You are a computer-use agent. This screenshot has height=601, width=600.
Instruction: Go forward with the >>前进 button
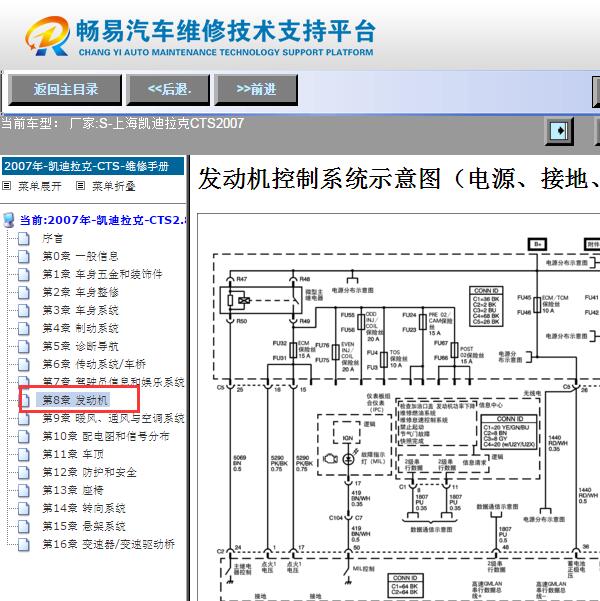[256, 90]
